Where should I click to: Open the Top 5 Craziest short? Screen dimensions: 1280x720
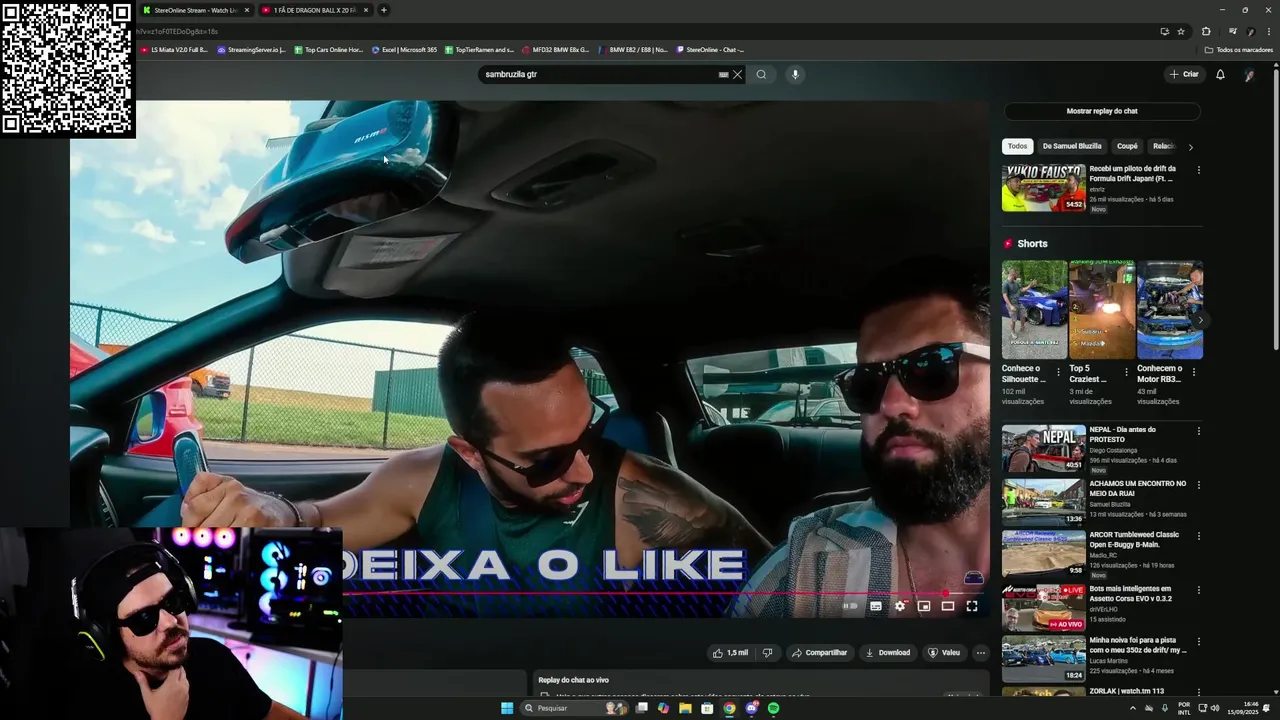tap(1102, 310)
